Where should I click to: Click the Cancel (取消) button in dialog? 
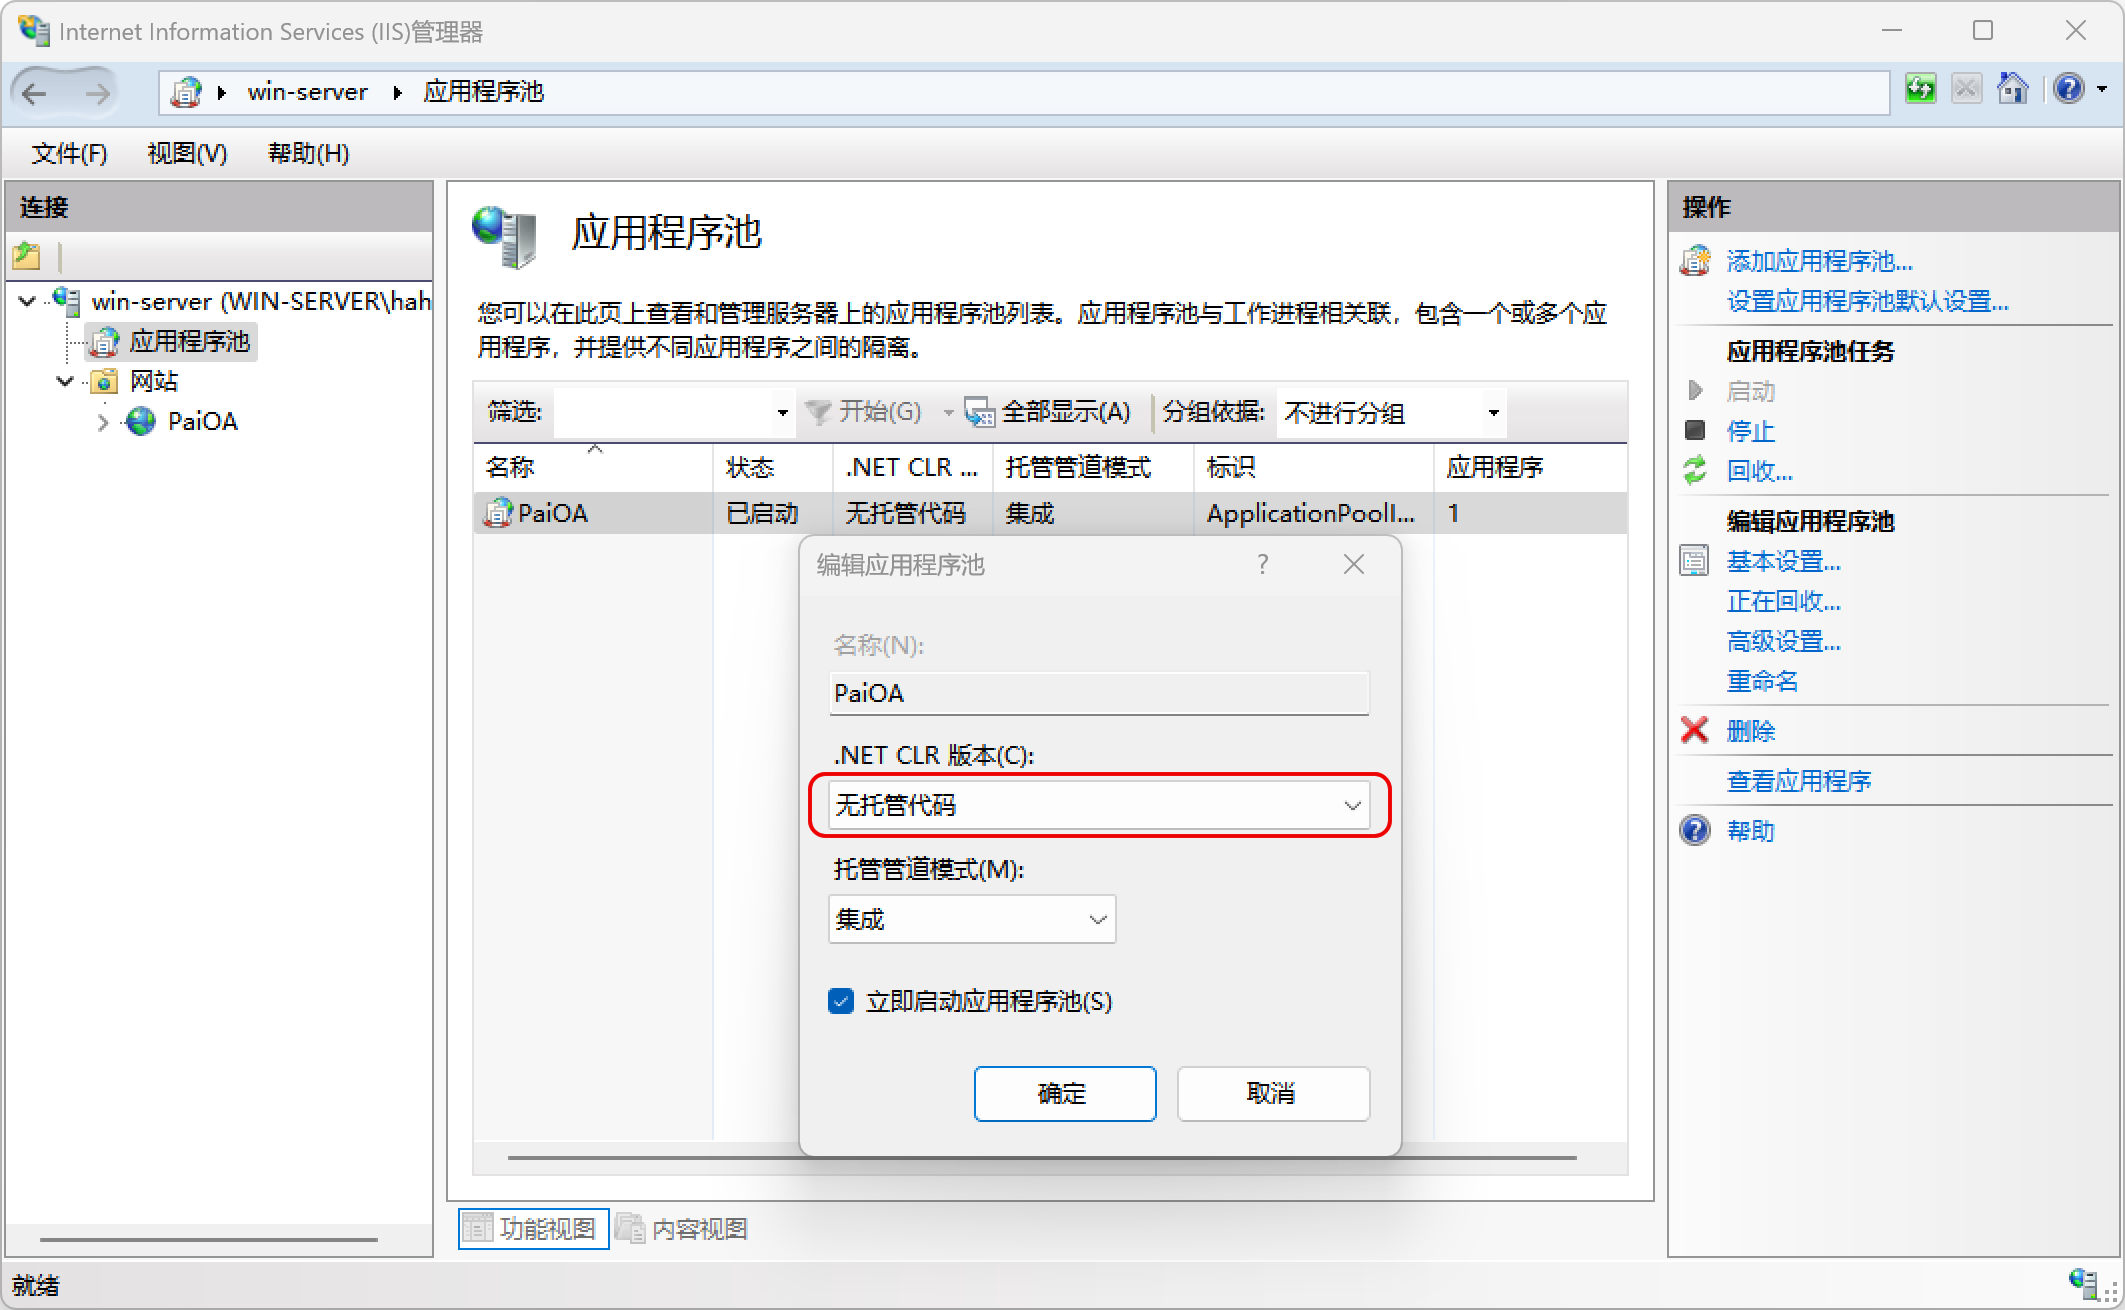pos(1272,1093)
